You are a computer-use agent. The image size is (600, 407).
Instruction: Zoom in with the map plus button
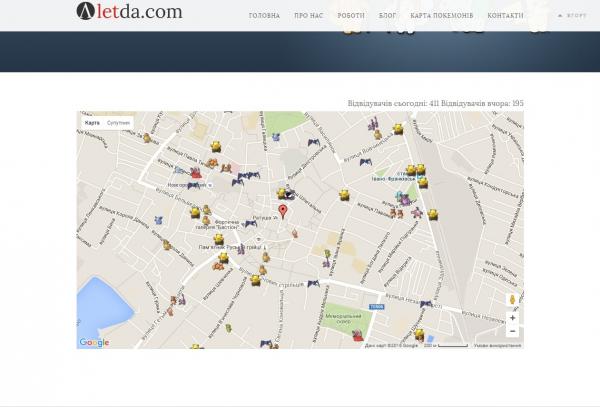pos(512,318)
